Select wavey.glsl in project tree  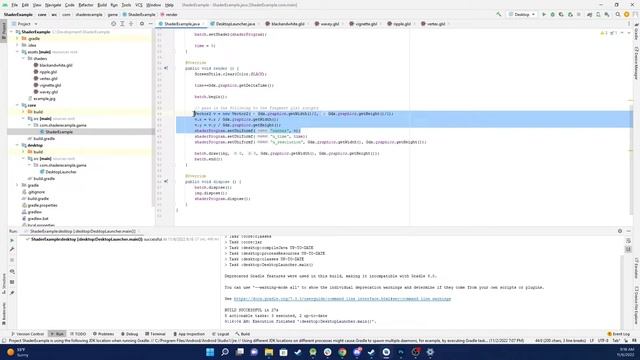49,92
